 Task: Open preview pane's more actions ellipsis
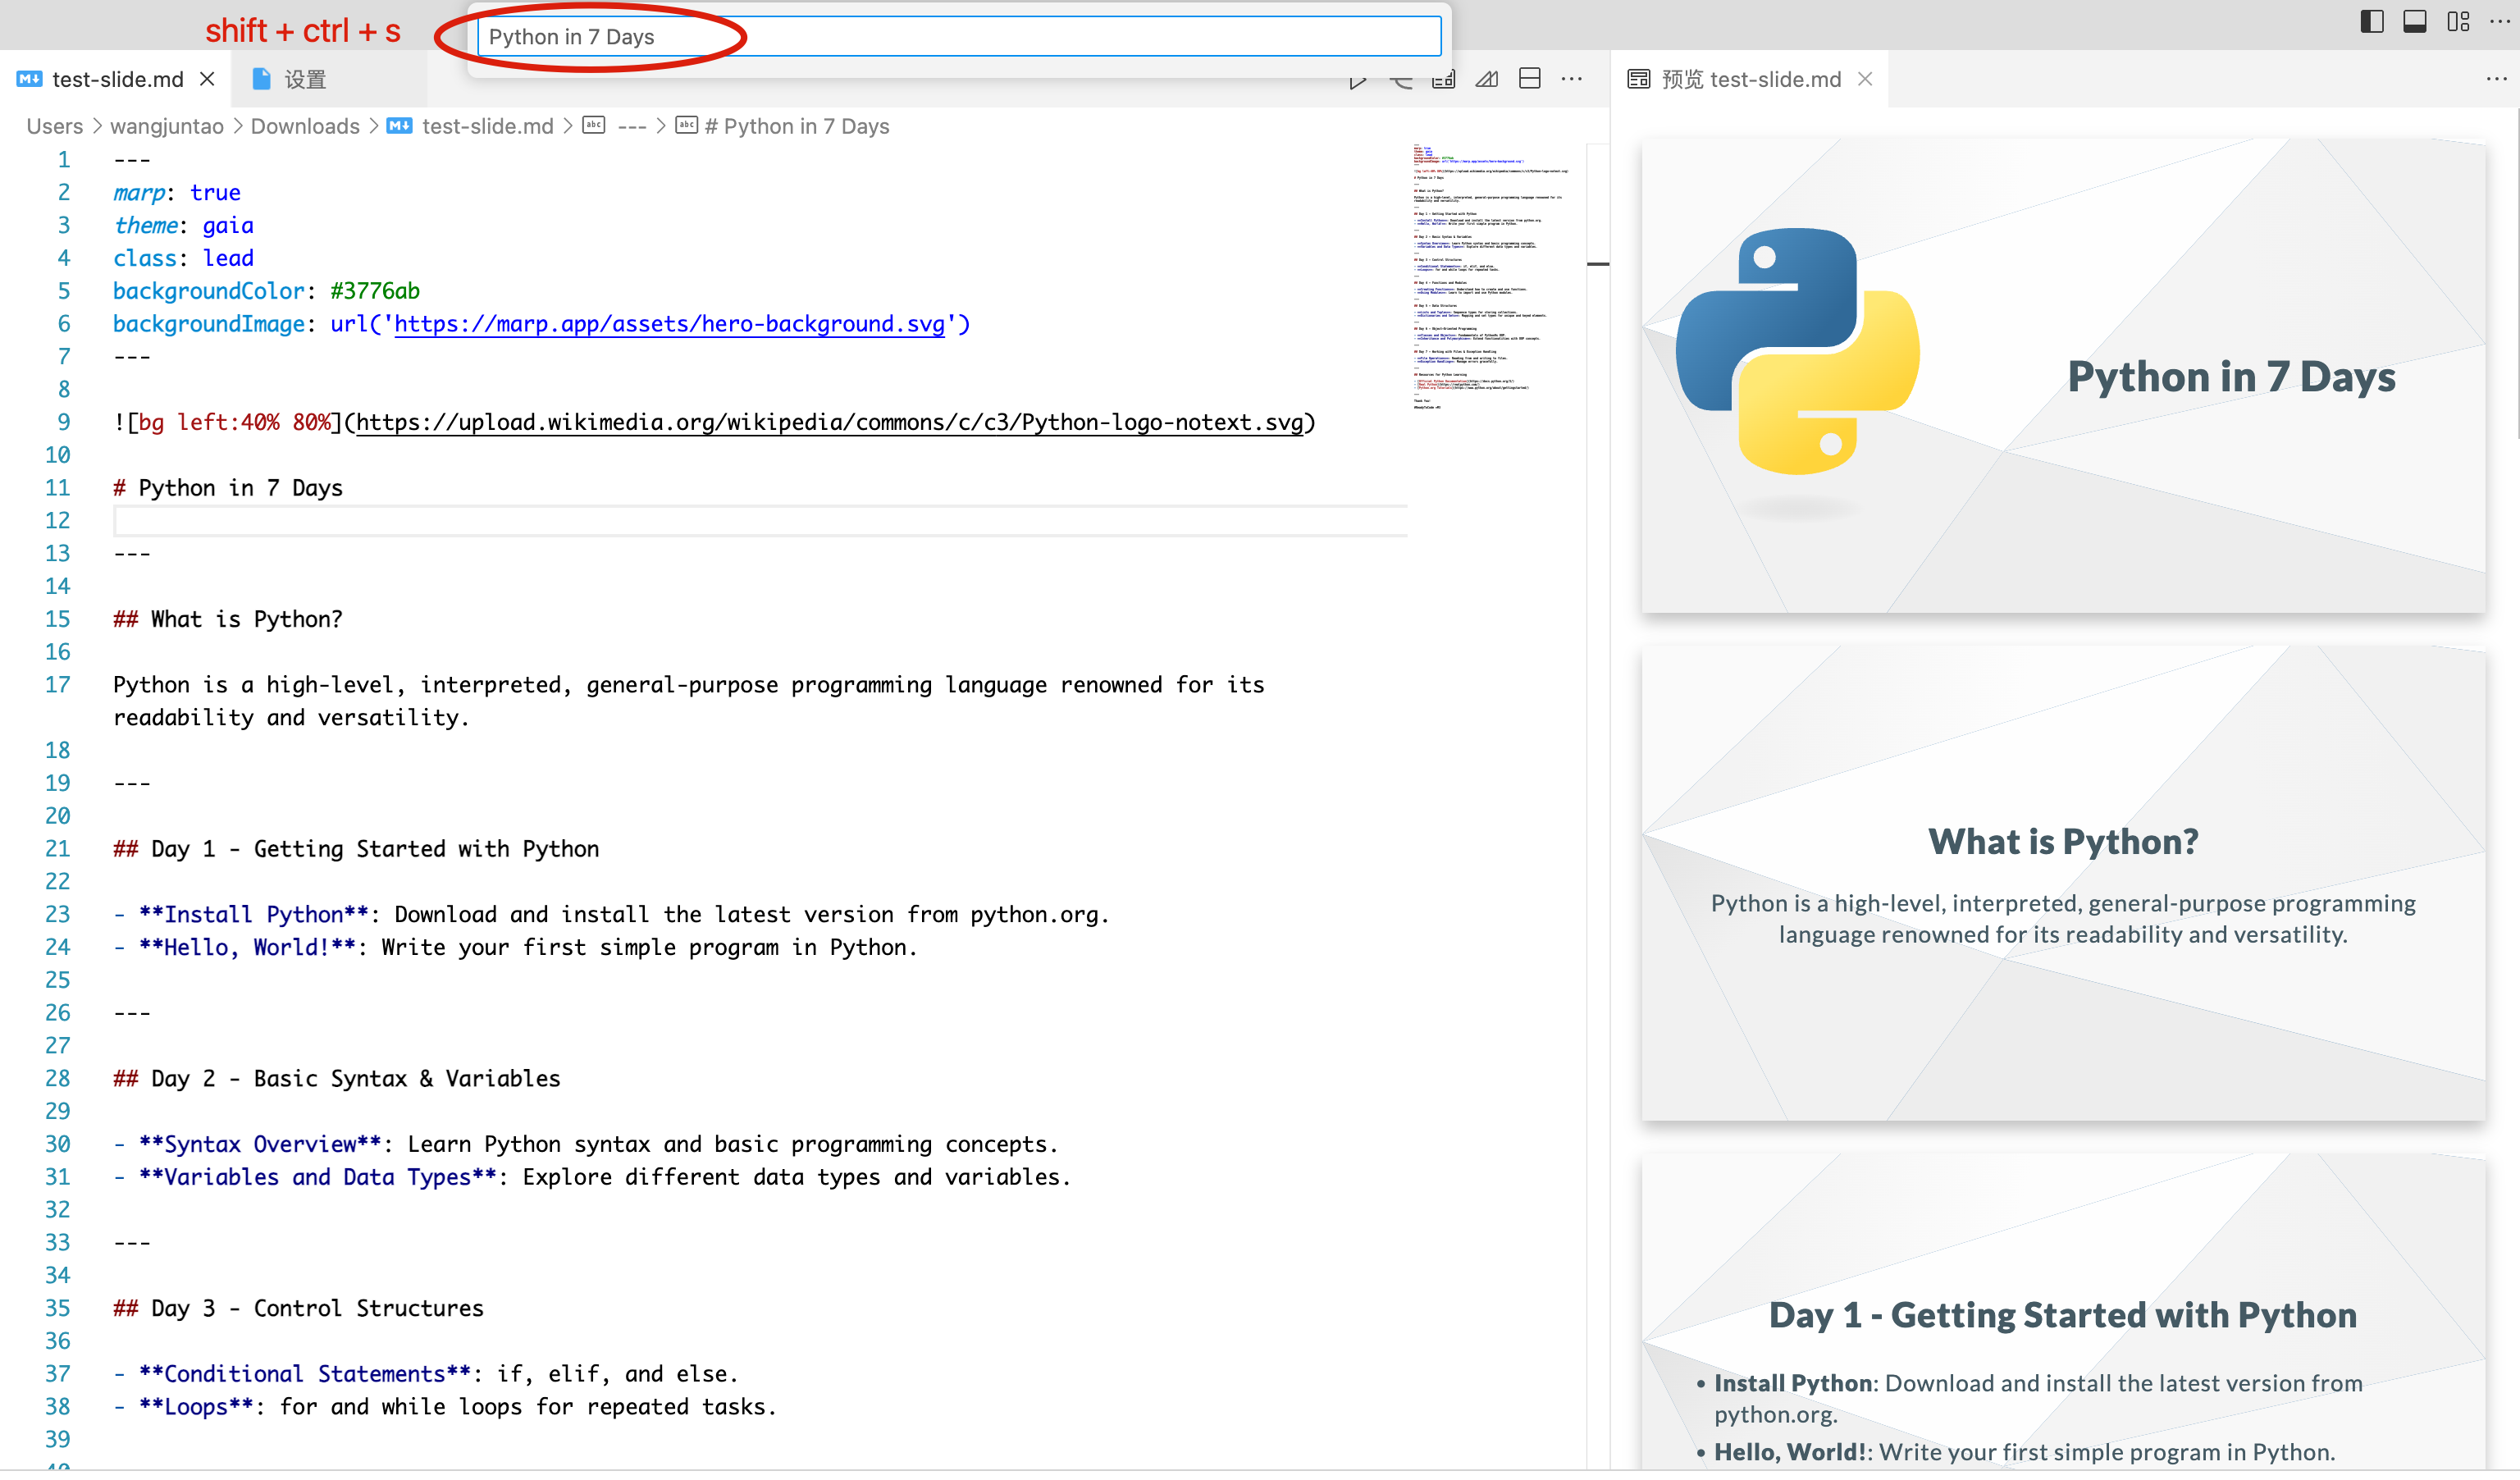[x=2495, y=79]
